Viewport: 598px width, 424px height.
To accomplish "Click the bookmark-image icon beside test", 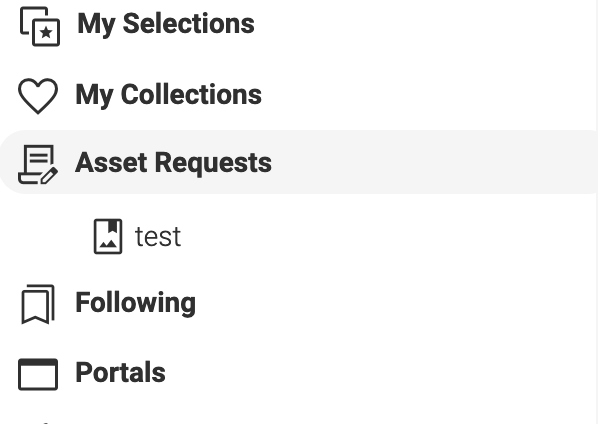I will coord(108,236).
